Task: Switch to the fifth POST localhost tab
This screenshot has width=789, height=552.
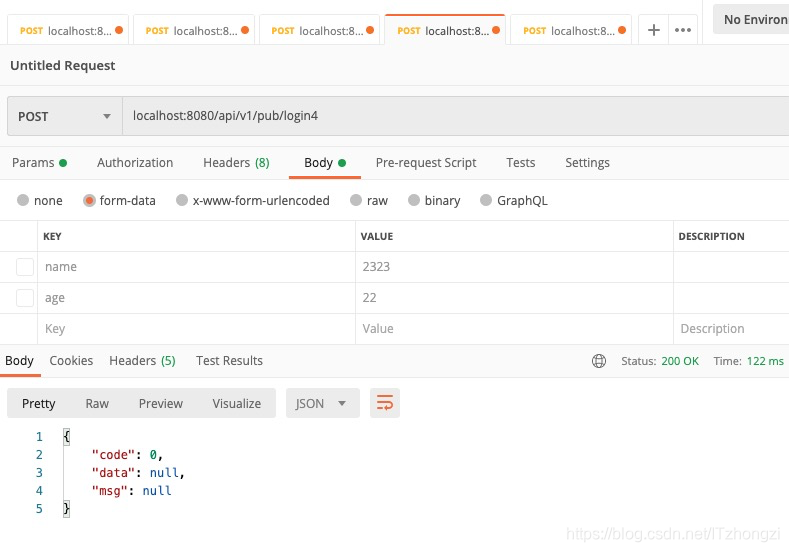Action: [x=571, y=30]
